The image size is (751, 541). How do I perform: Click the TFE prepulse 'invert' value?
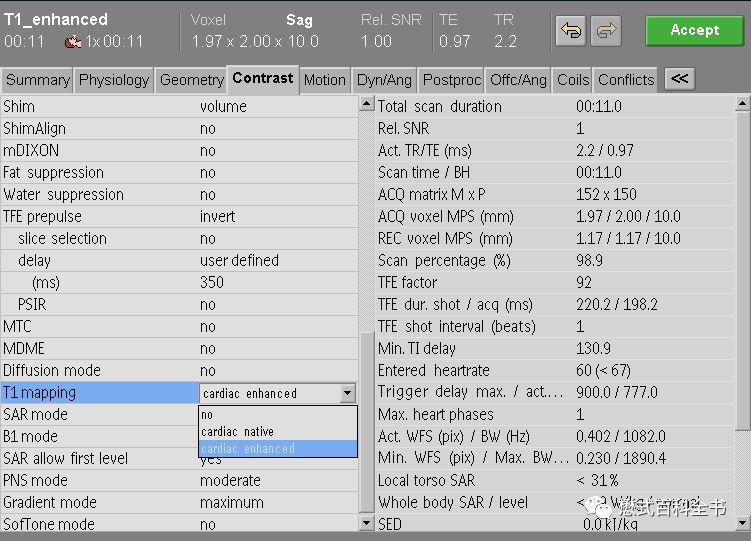217,217
